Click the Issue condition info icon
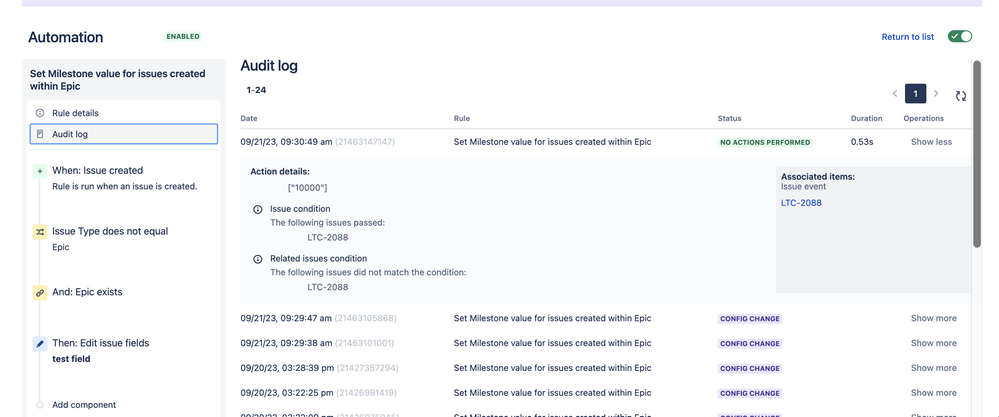999x417 pixels. (257, 209)
